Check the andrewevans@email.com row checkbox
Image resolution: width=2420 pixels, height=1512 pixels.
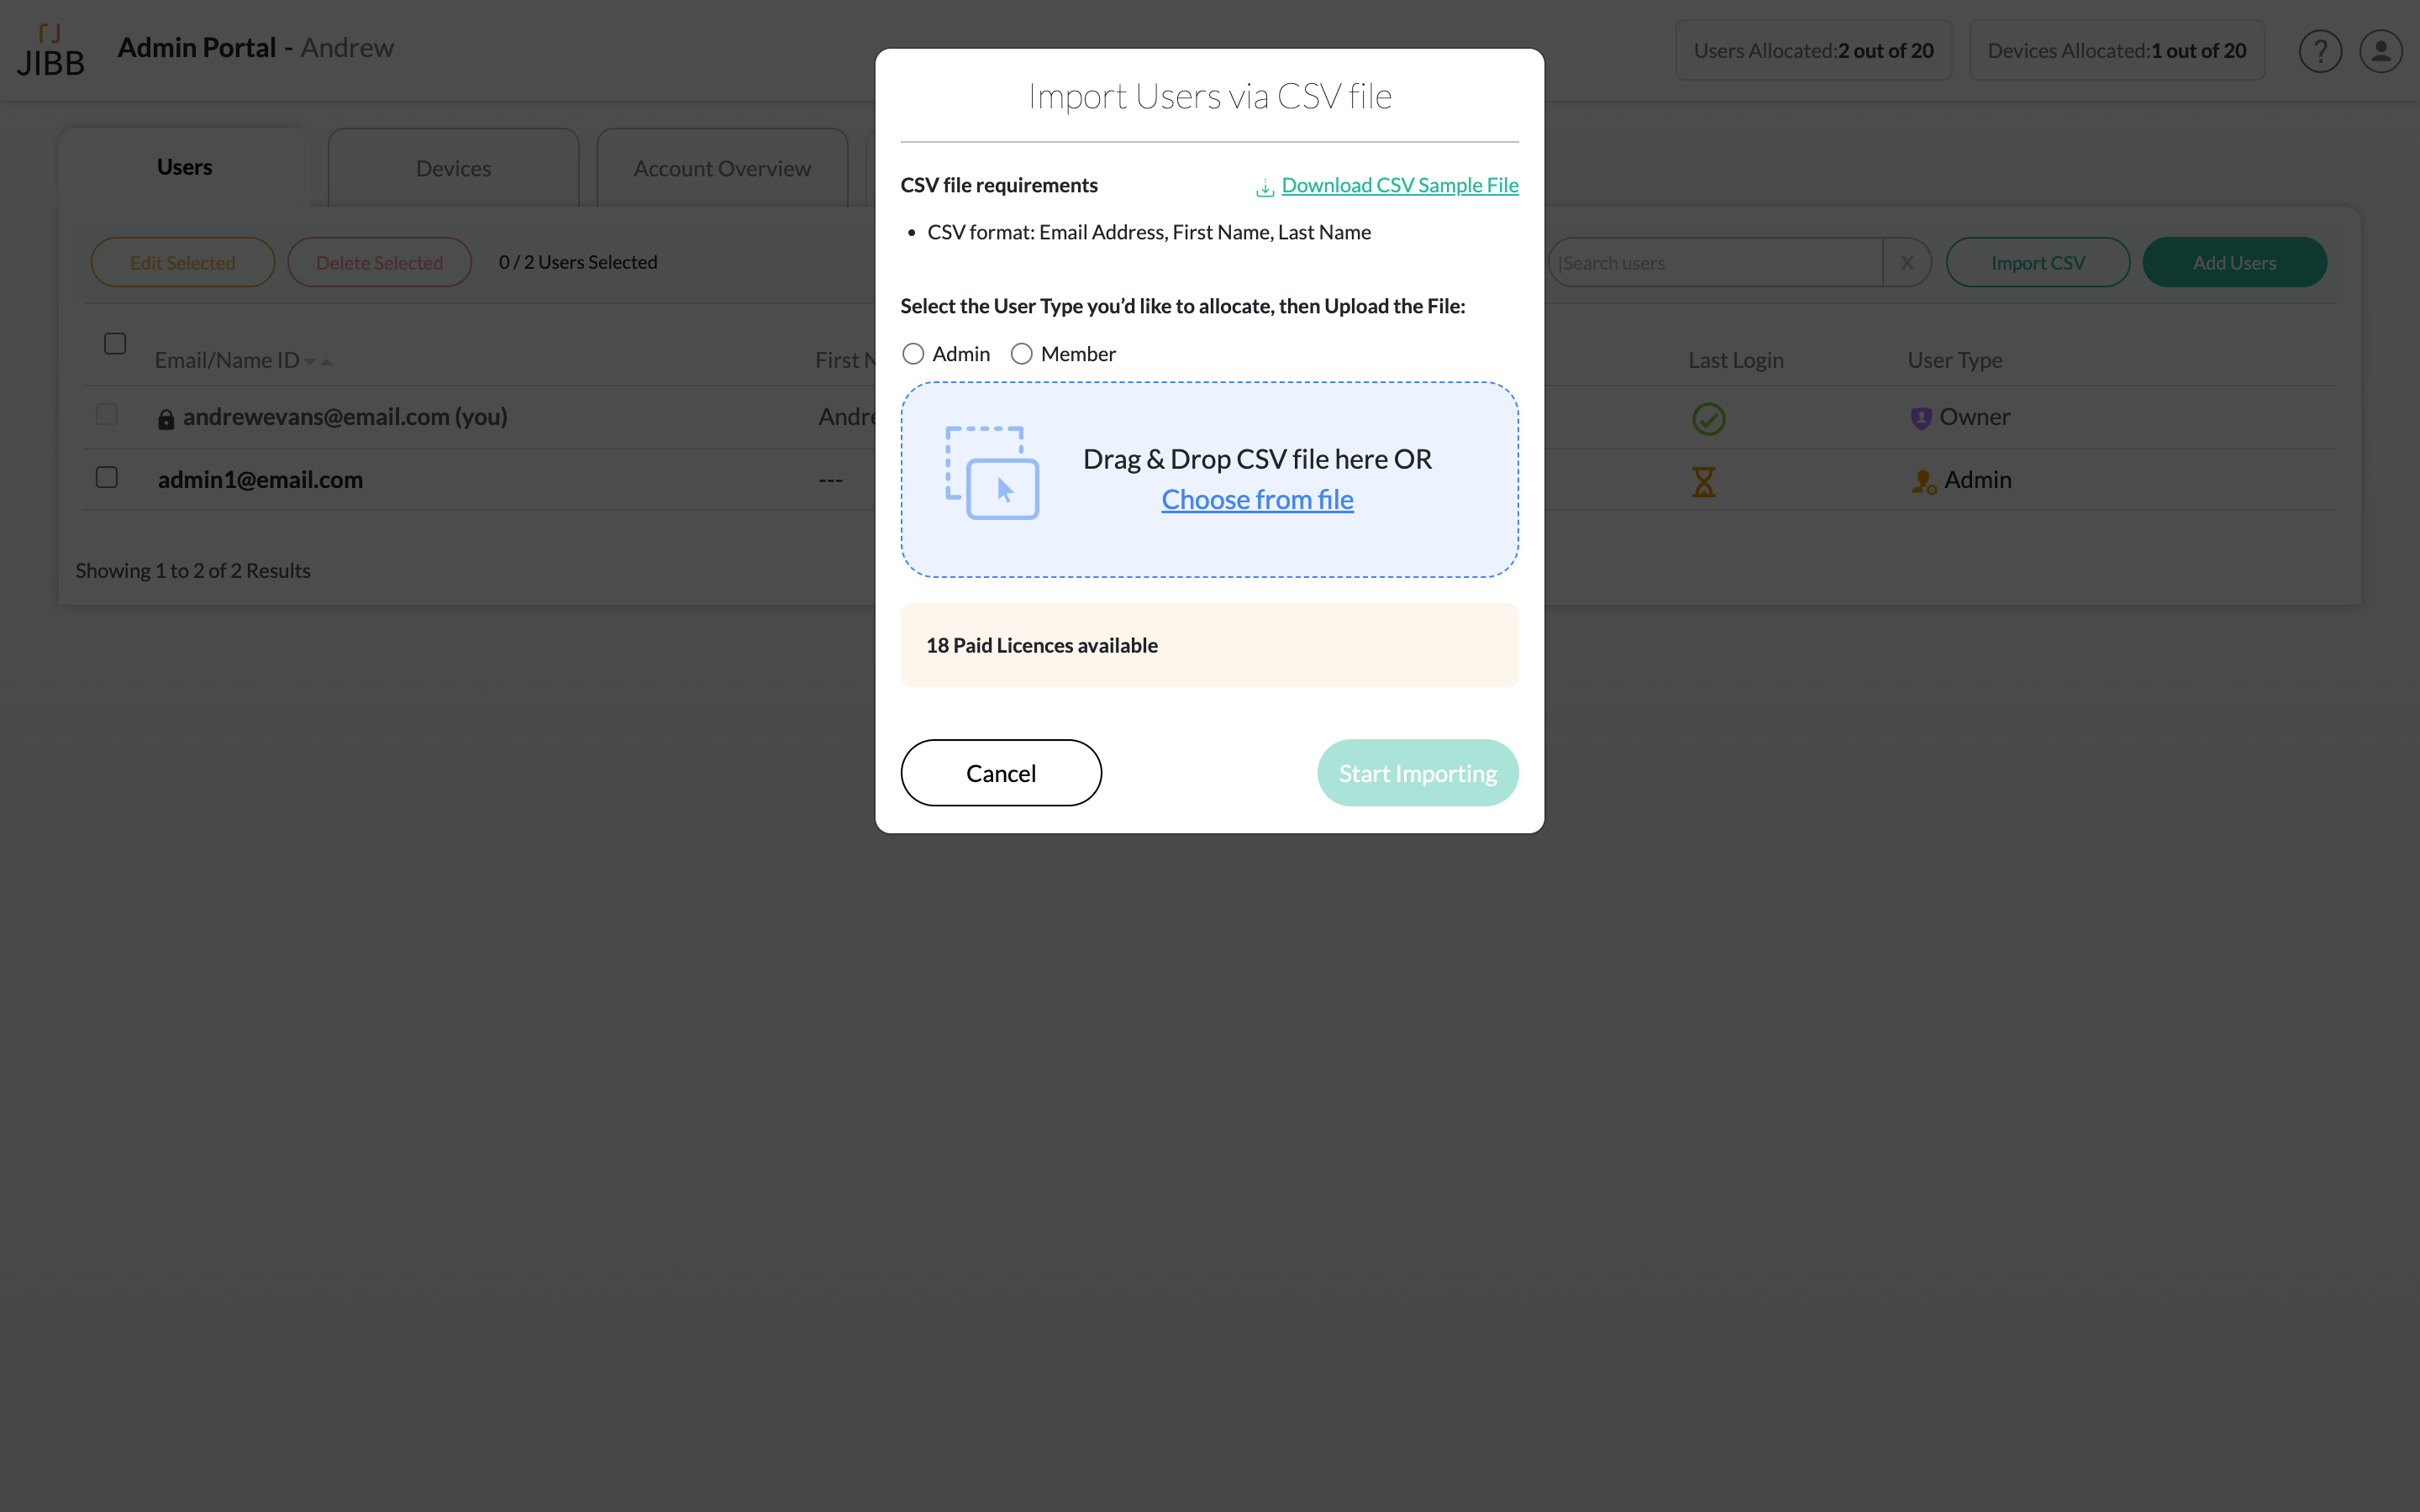point(107,414)
